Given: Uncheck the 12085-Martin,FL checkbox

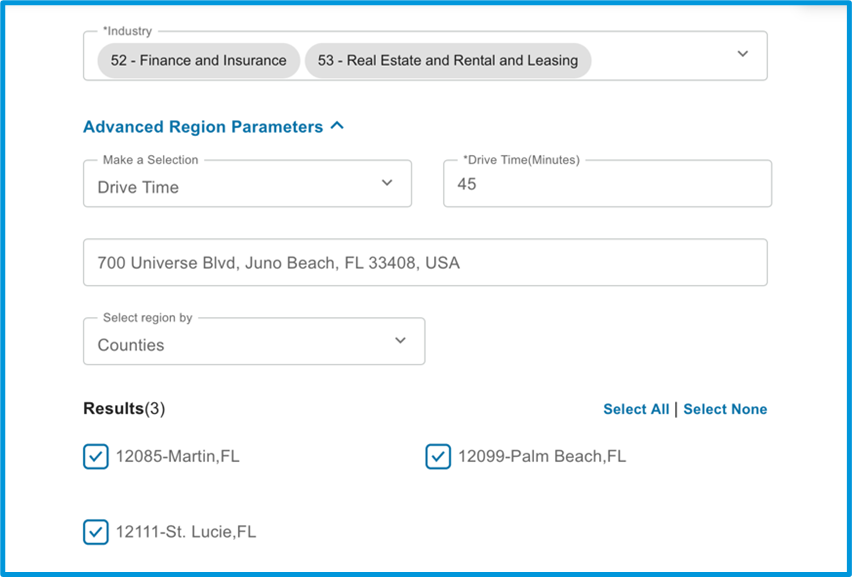Looking at the screenshot, I should 96,456.
